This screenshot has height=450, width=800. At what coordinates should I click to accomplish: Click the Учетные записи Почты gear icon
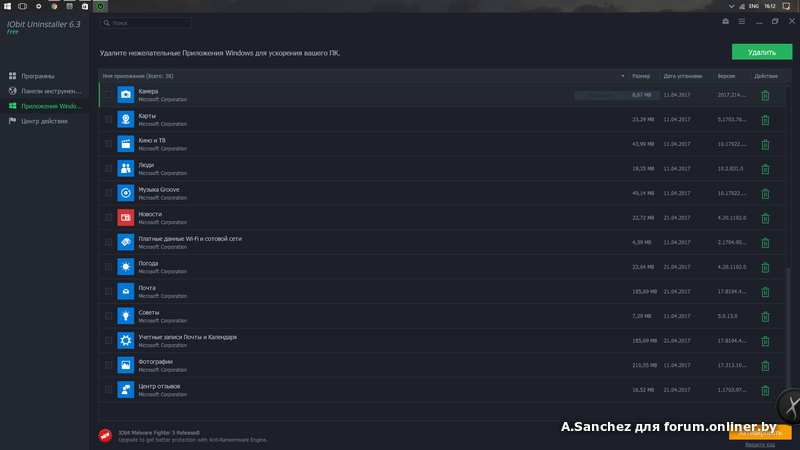pos(126,340)
